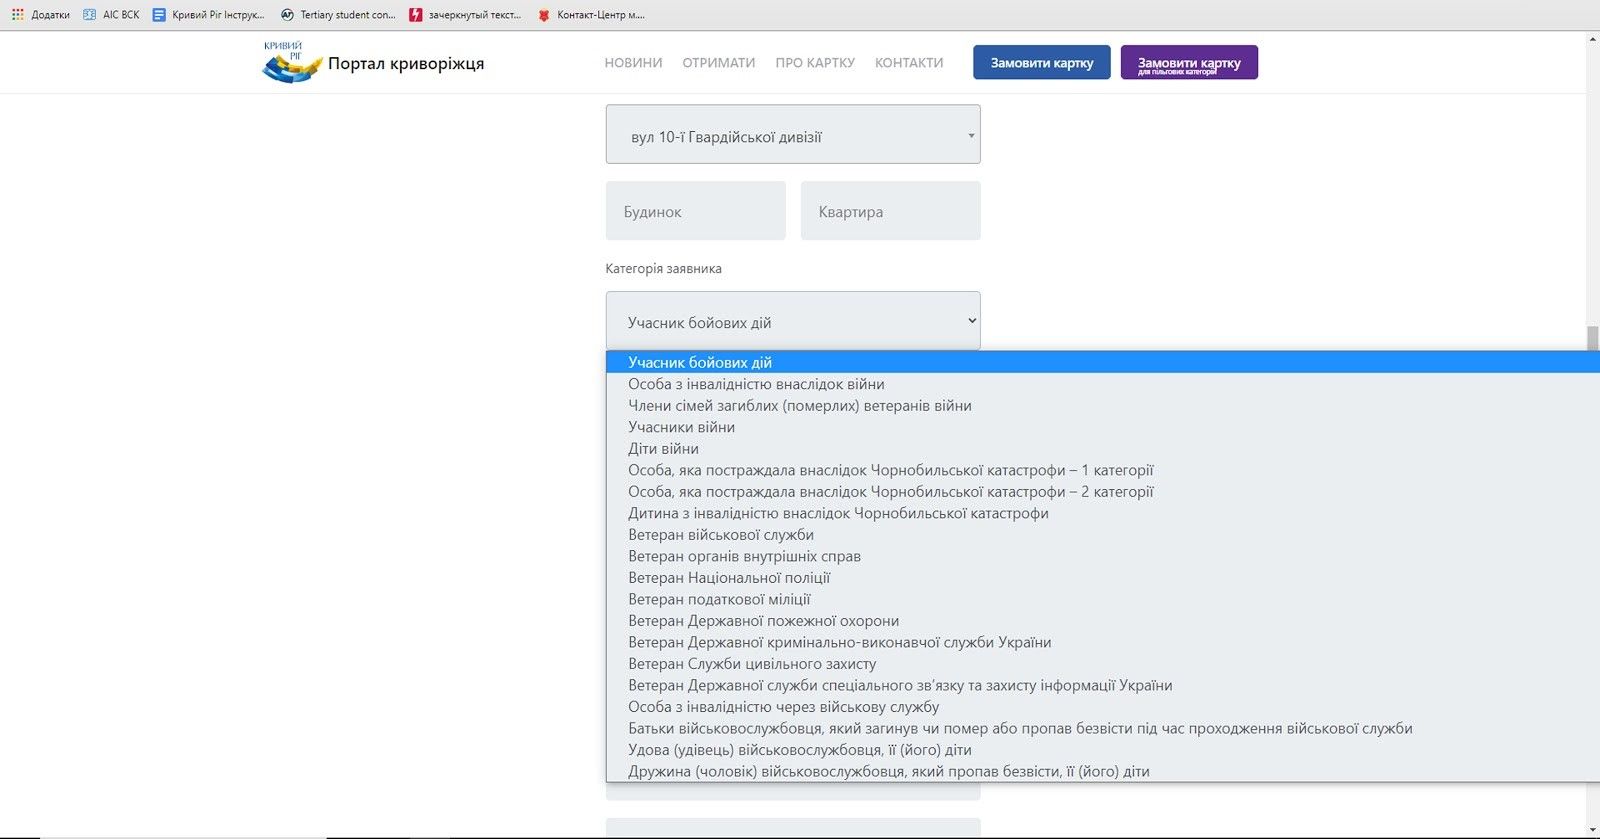Viewport: 1600px width, 839px height.
Task: Select the Учасники війни option
Action: point(1102,427)
